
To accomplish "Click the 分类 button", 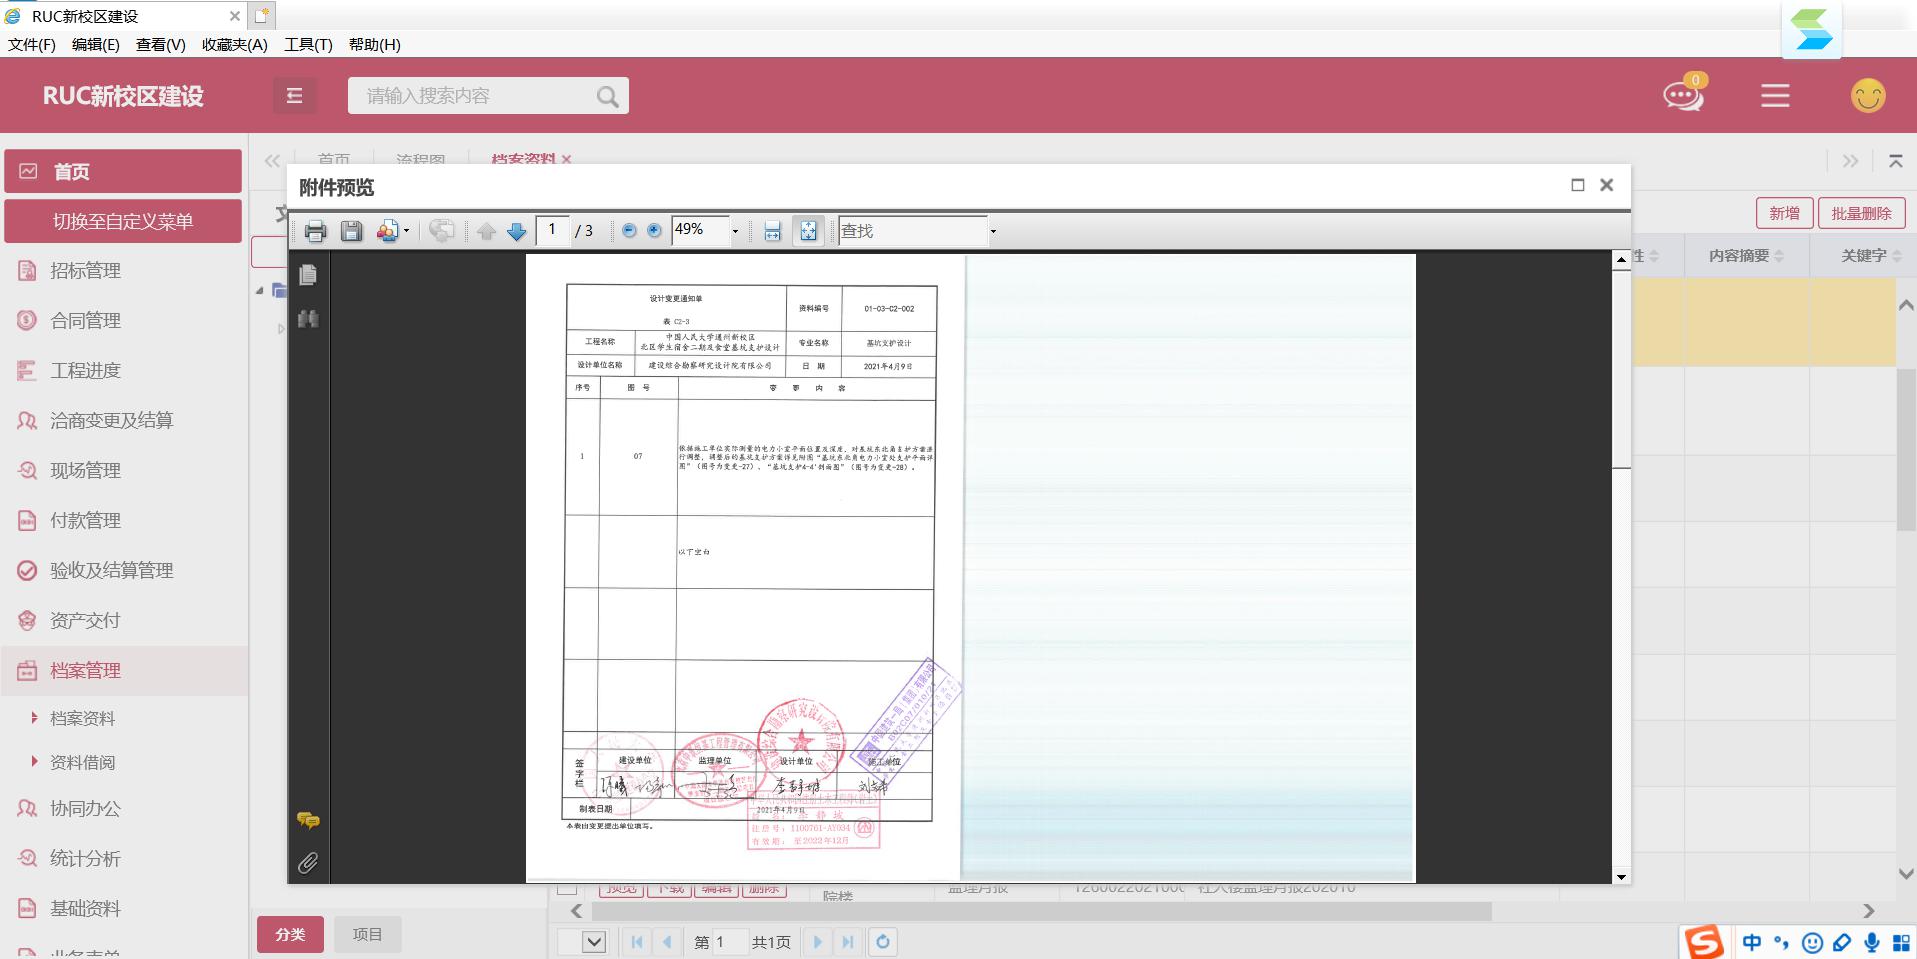I will pyautogui.click(x=290, y=934).
